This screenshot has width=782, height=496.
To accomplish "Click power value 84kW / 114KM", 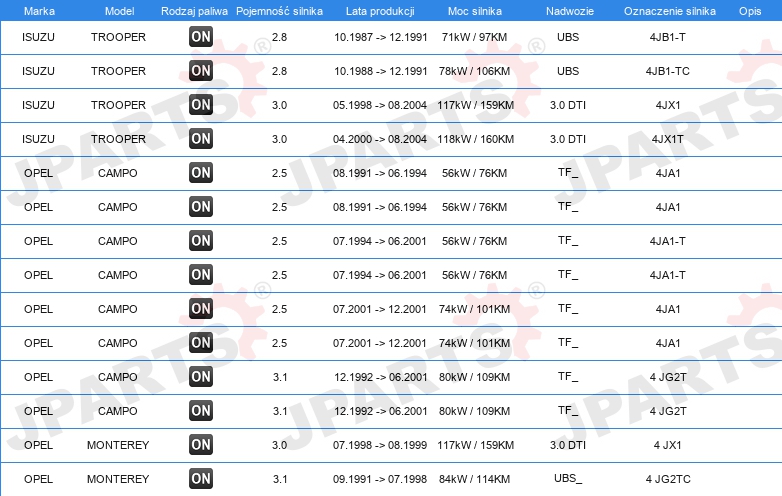I will pyautogui.click(x=474, y=479).
